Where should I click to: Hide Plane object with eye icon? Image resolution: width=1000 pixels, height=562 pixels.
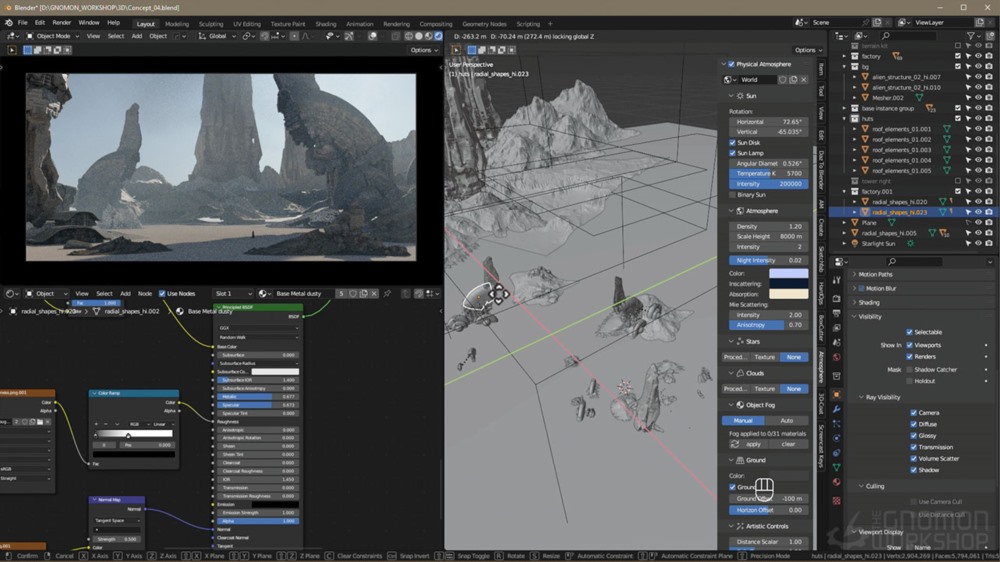(978, 223)
